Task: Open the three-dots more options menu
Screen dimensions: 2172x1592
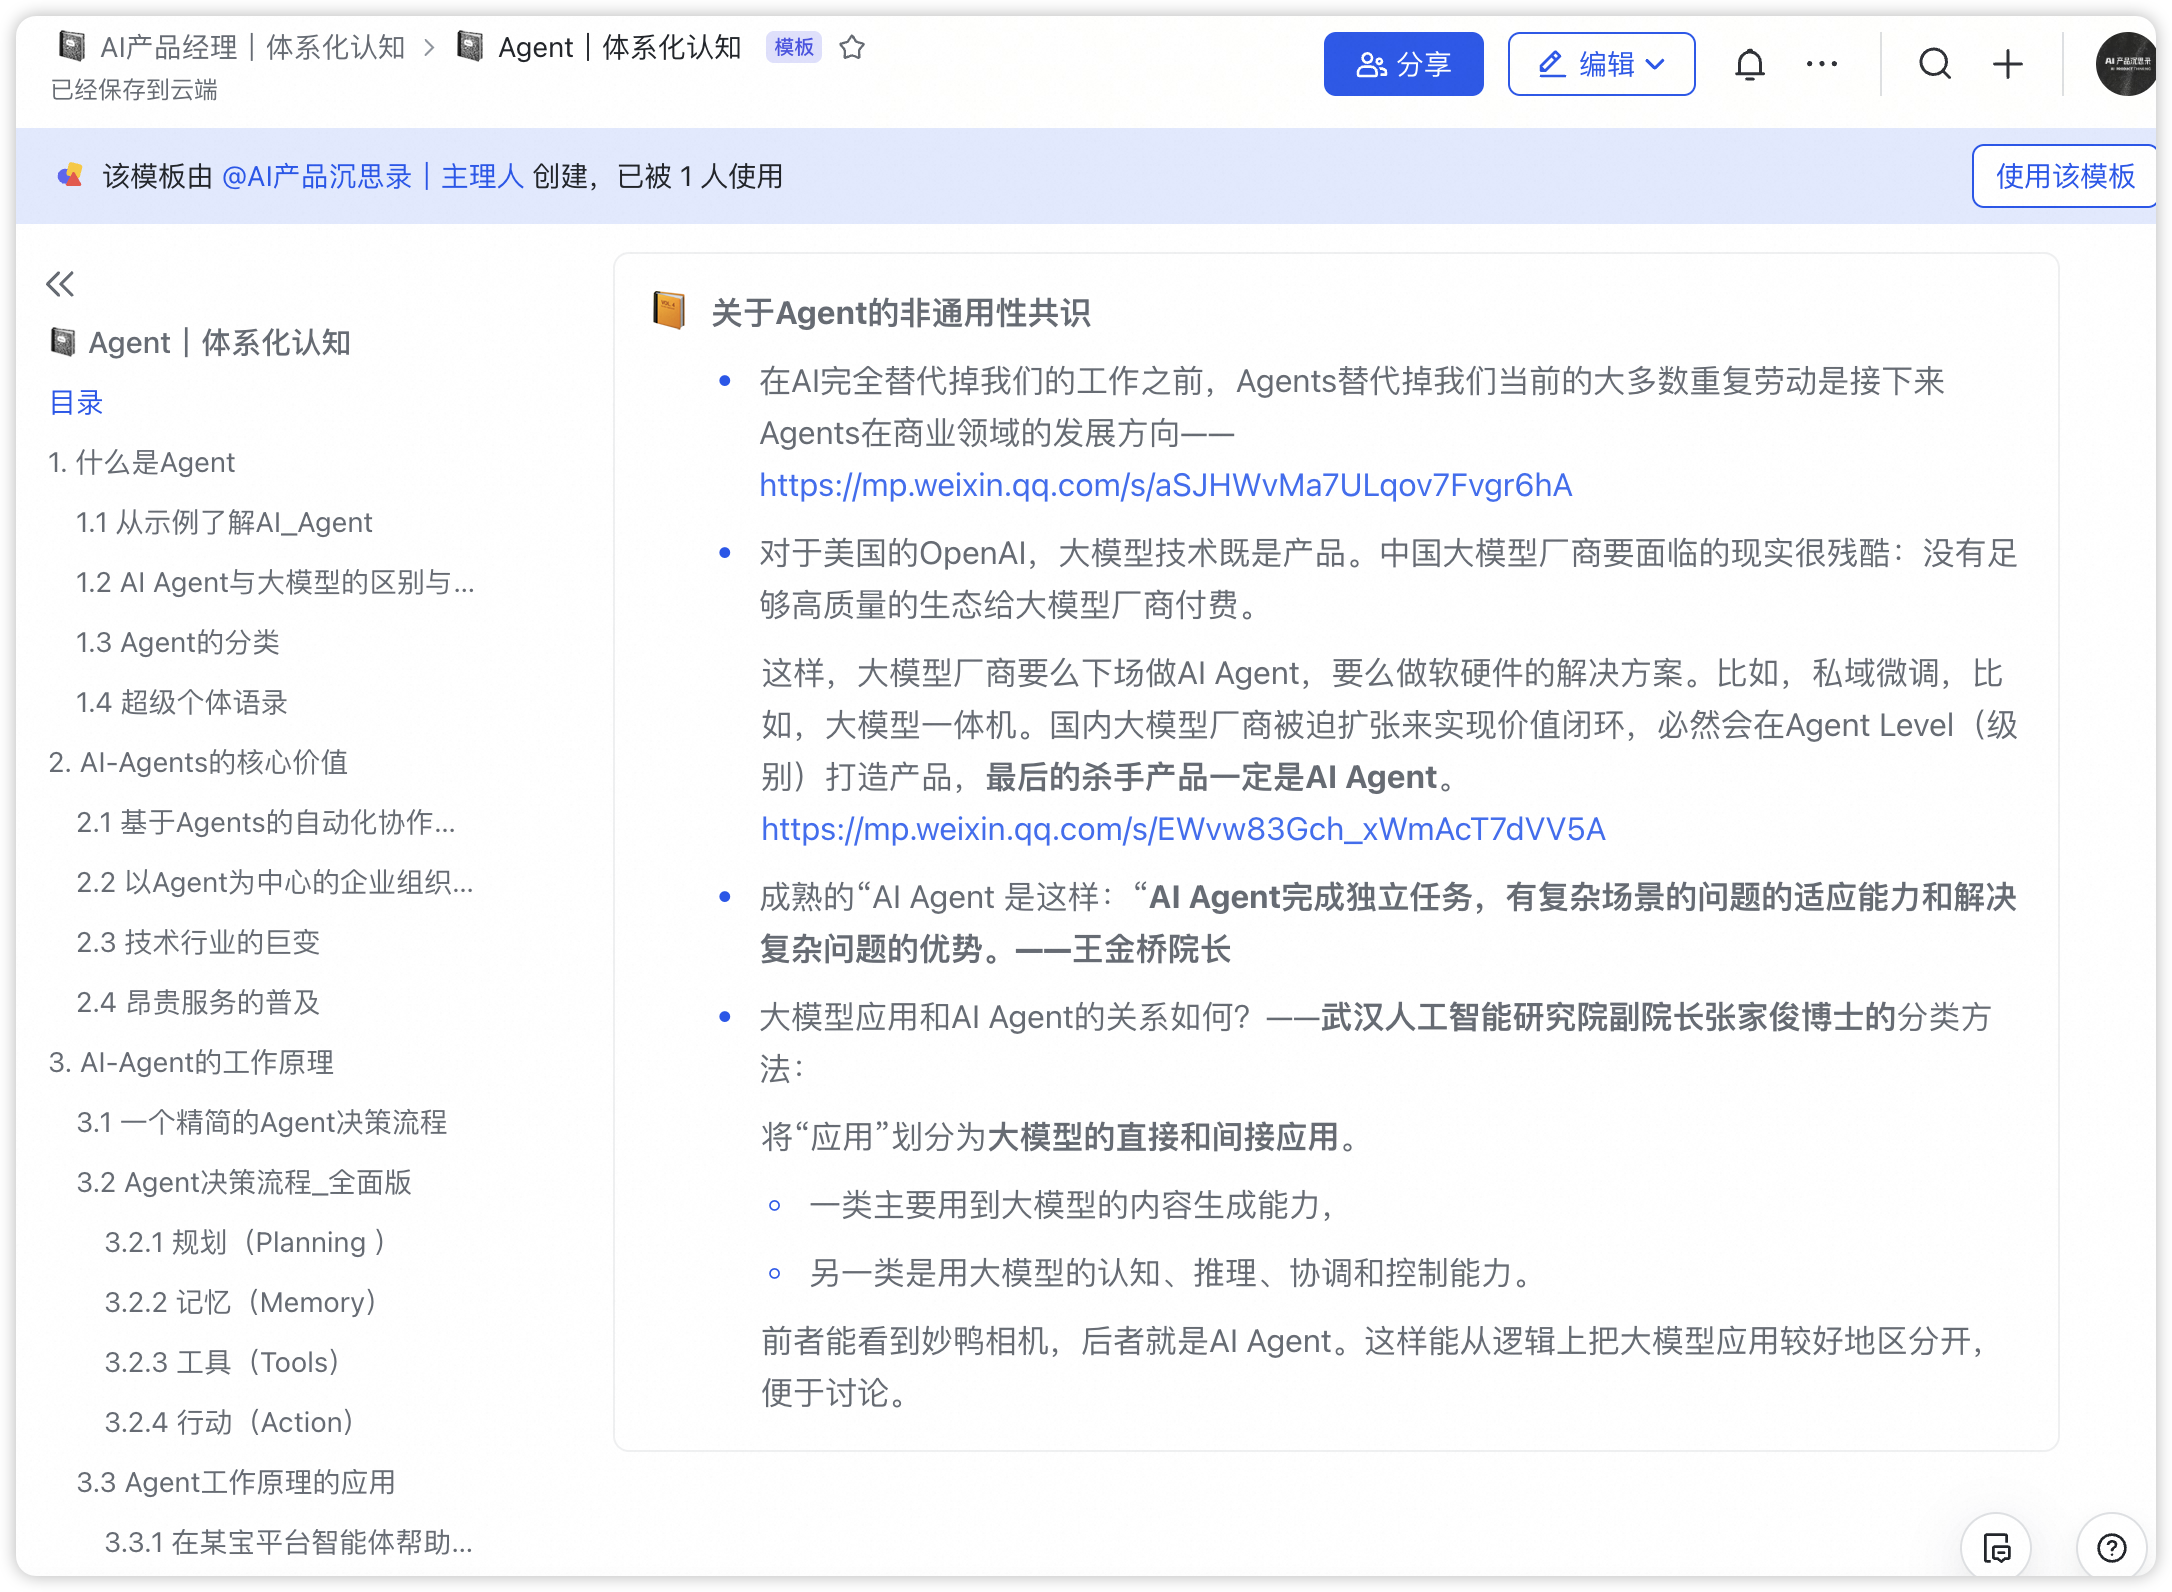Action: click(1821, 65)
